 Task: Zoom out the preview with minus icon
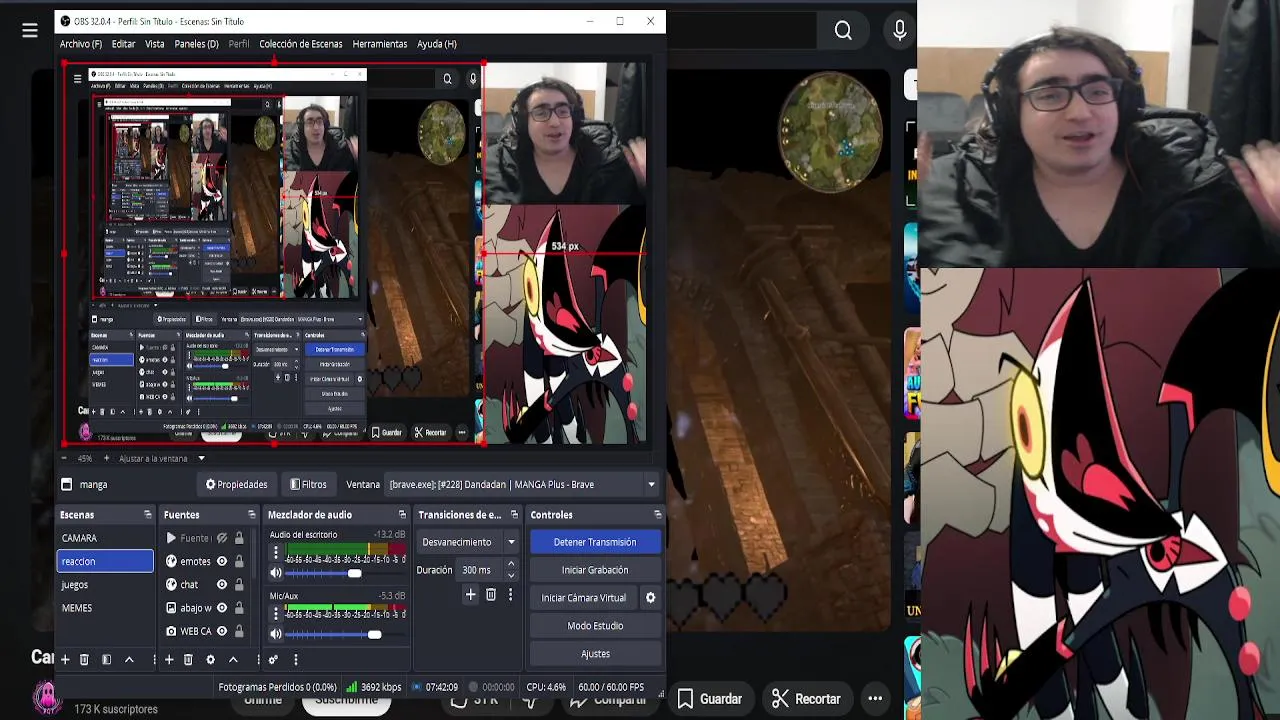pyautogui.click(x=65, y=458)
